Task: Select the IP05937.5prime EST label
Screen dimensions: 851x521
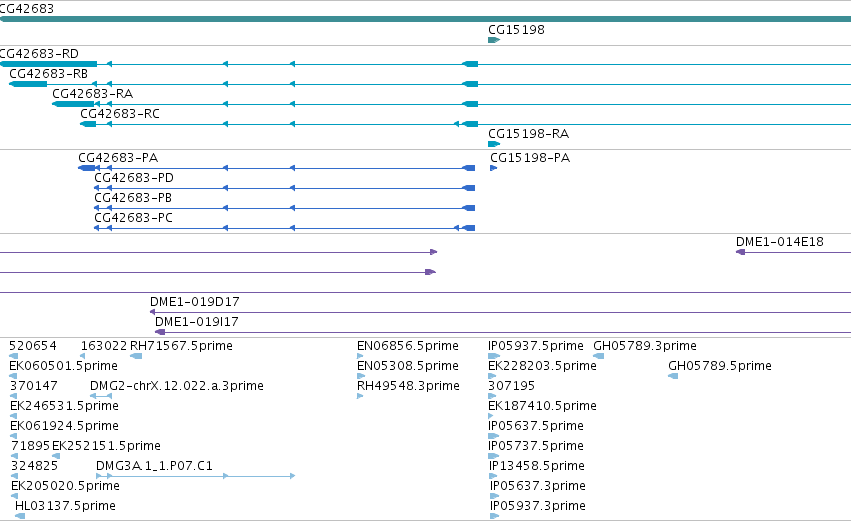Action: [x=536, y=346]
